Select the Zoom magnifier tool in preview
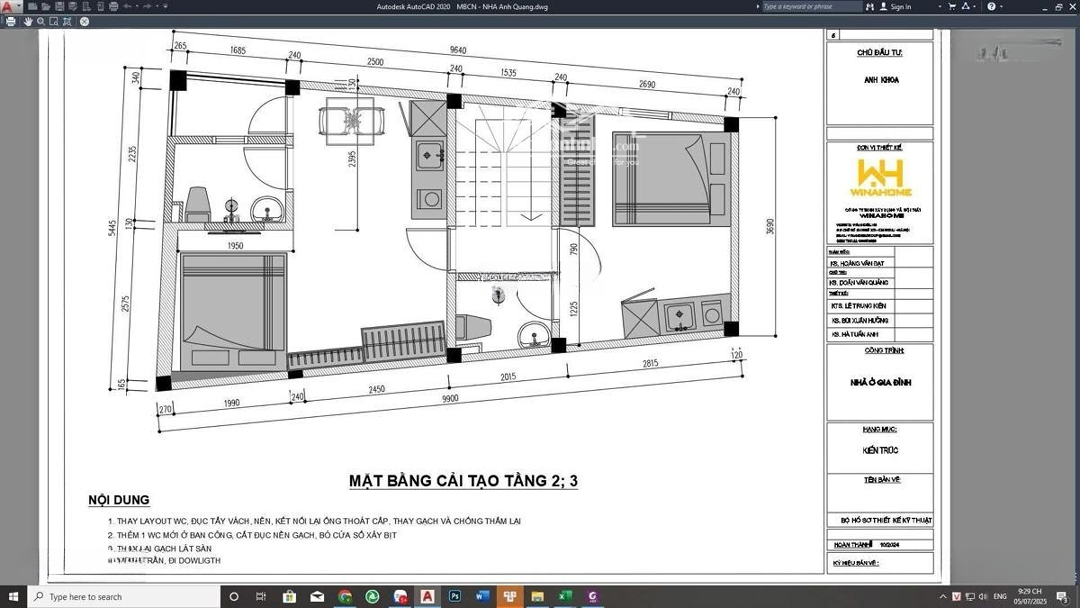Viewport: 1080px width, 608px height. (x=40, y=21)
